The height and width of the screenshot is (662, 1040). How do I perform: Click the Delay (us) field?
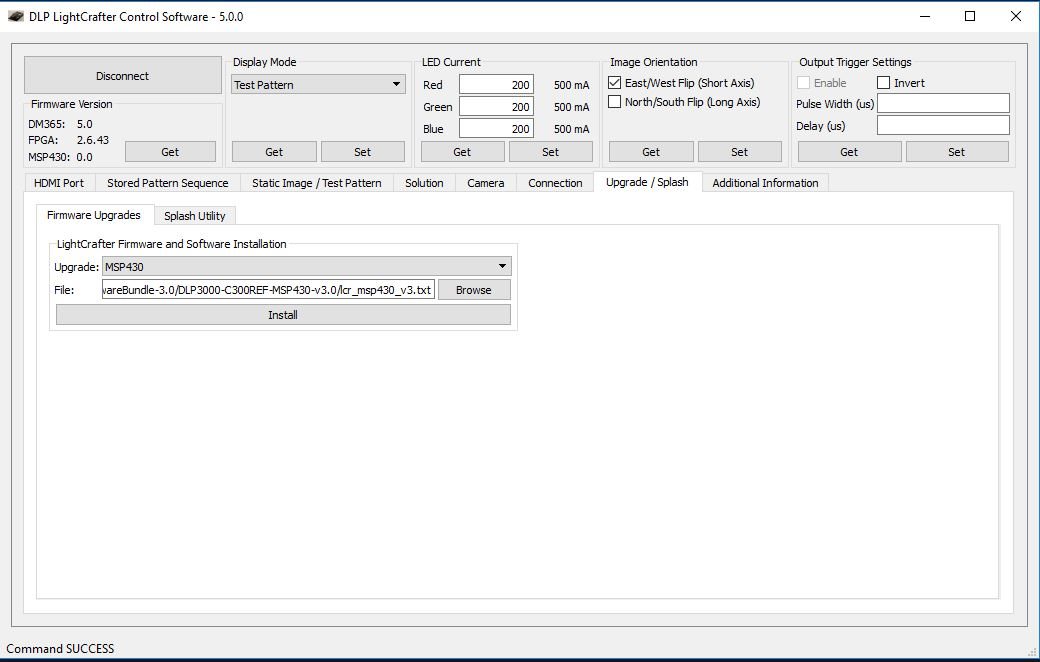943,125
